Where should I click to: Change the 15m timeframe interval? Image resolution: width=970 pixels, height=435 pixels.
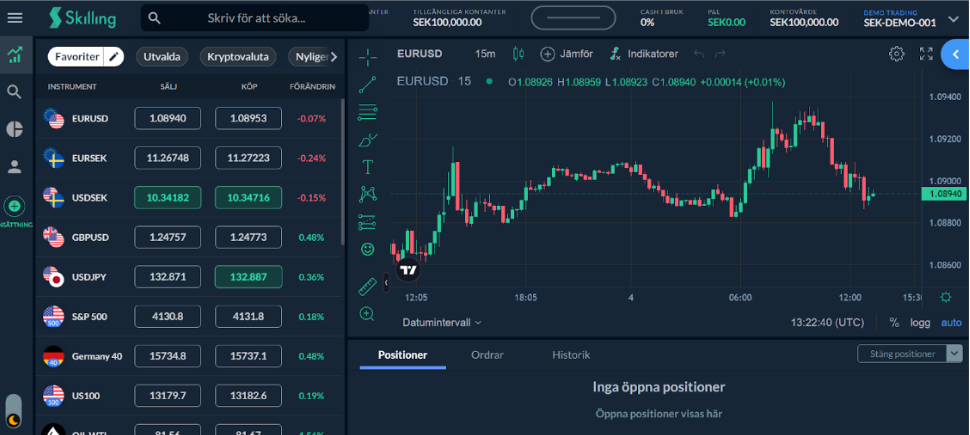click(x=485, y=54)
